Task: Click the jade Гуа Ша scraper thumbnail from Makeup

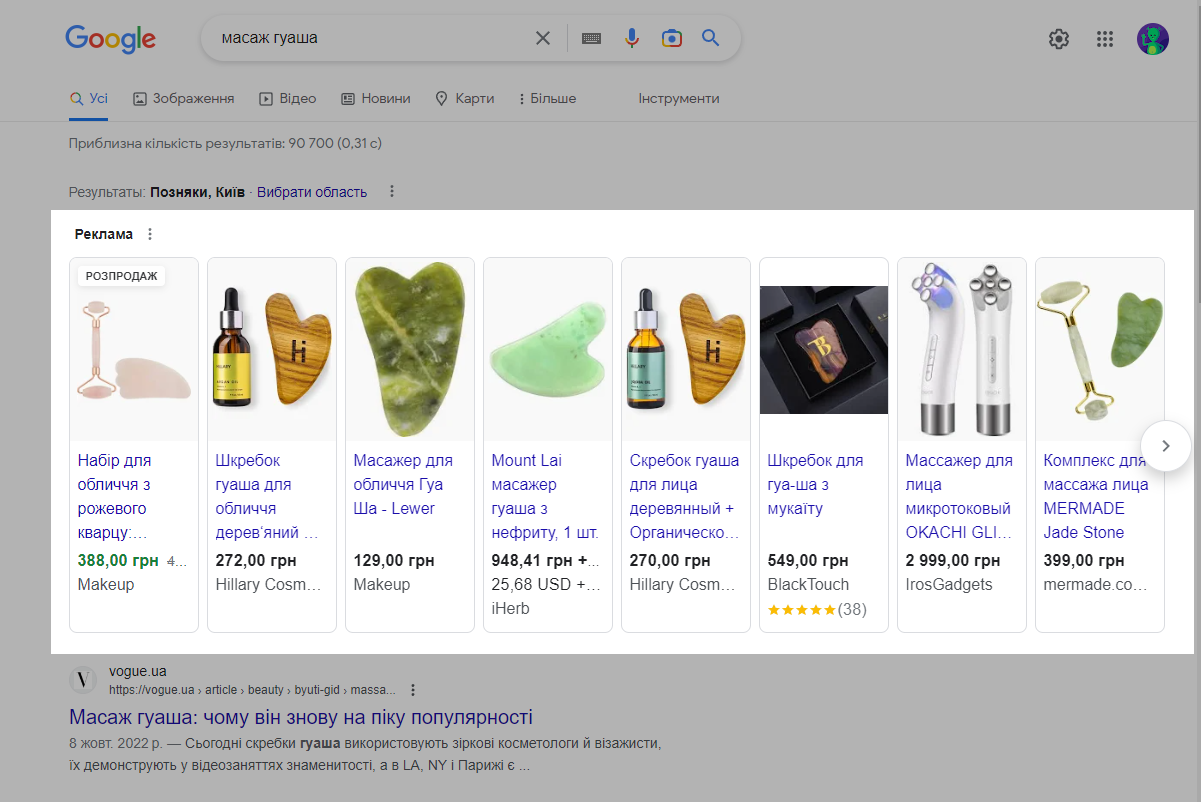Action: [409, 349]
